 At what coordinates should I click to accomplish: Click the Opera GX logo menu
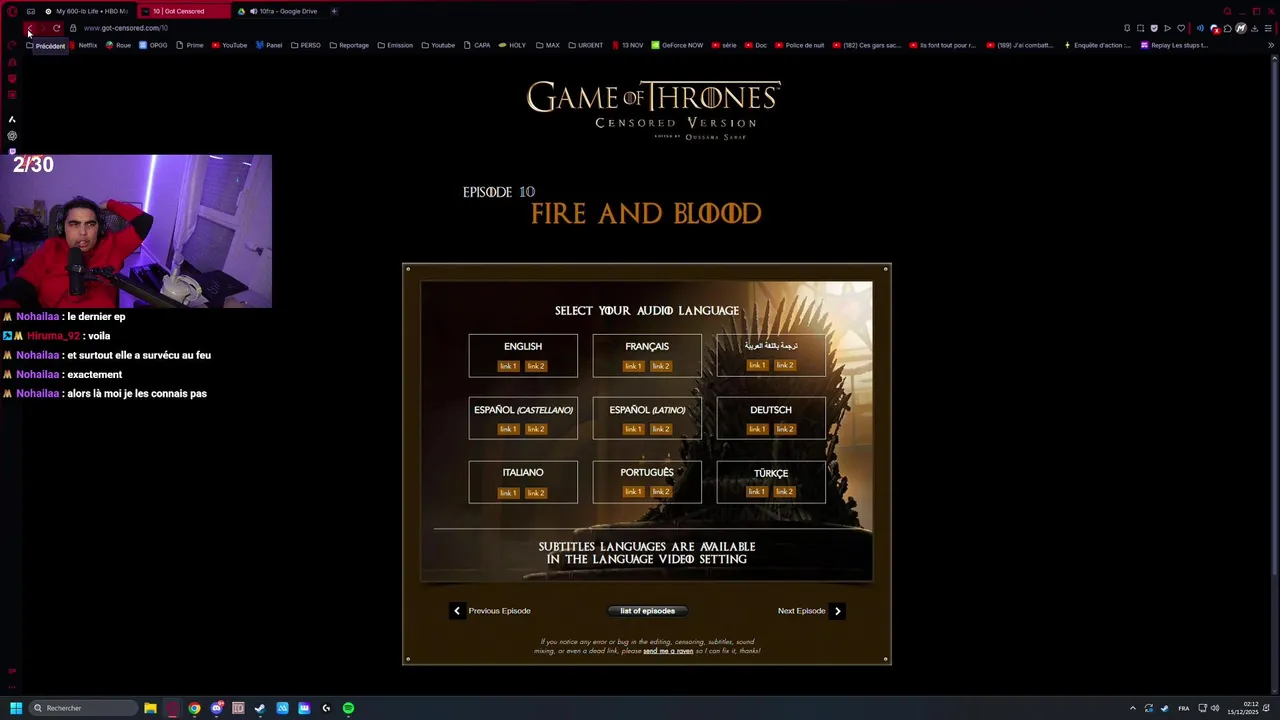point(12,11)
